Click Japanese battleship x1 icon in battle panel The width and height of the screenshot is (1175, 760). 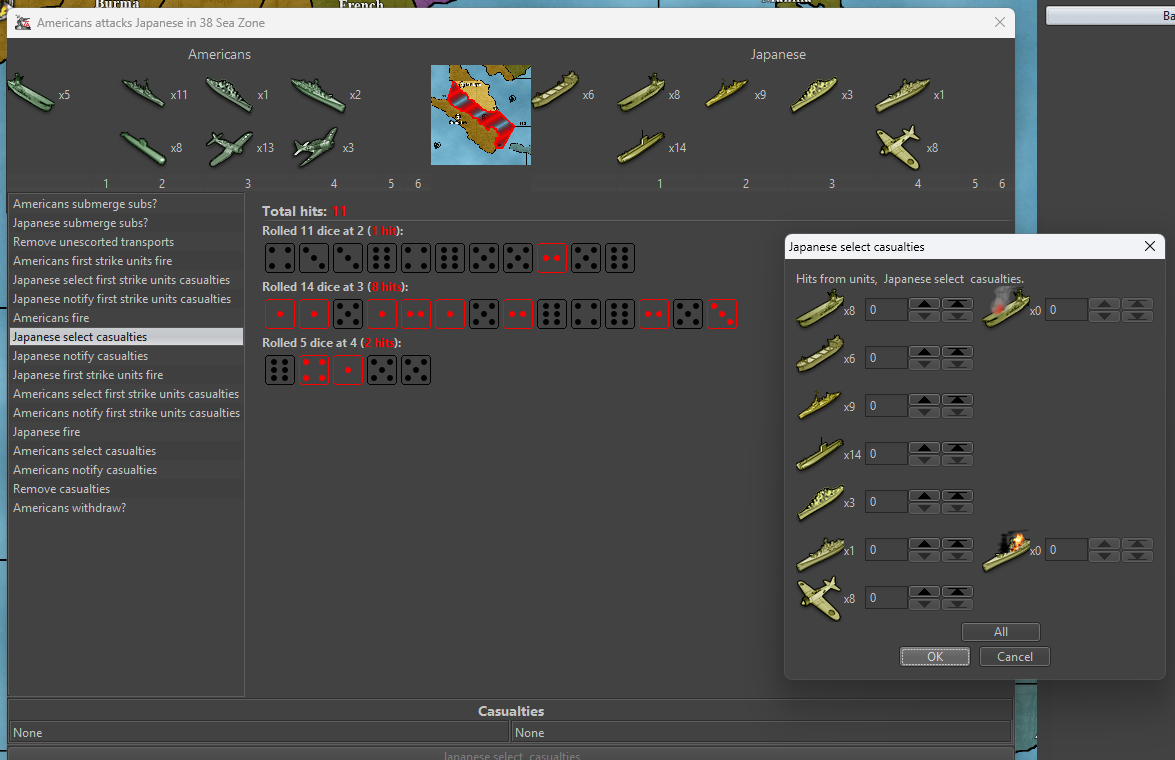(x=903, y=94)
